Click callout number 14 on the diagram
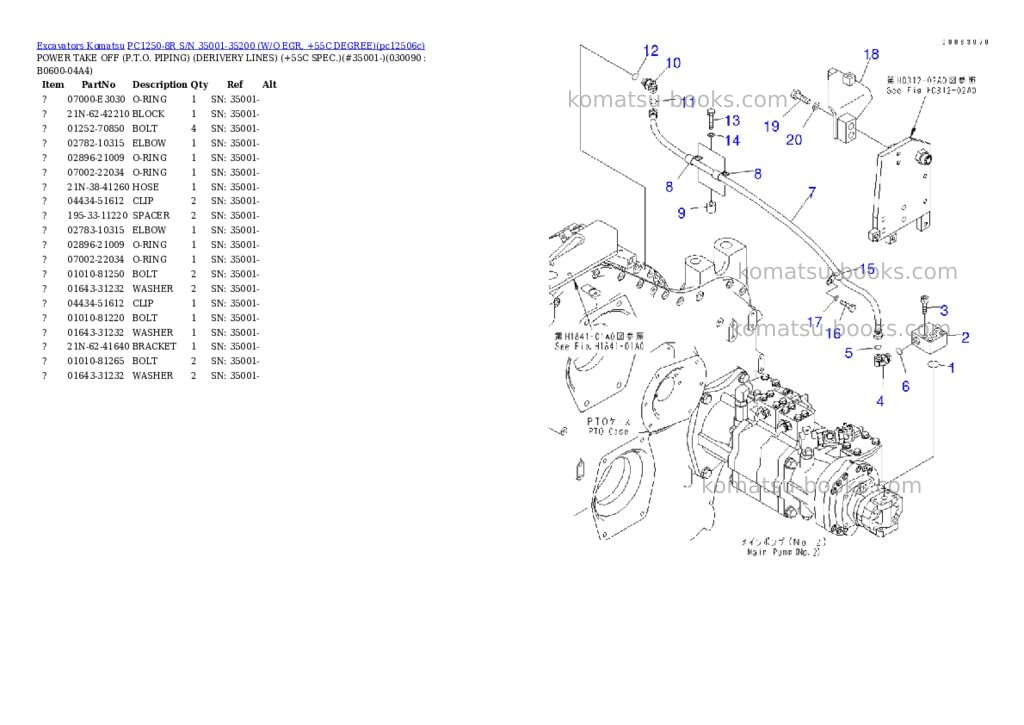 coord(732,140)
